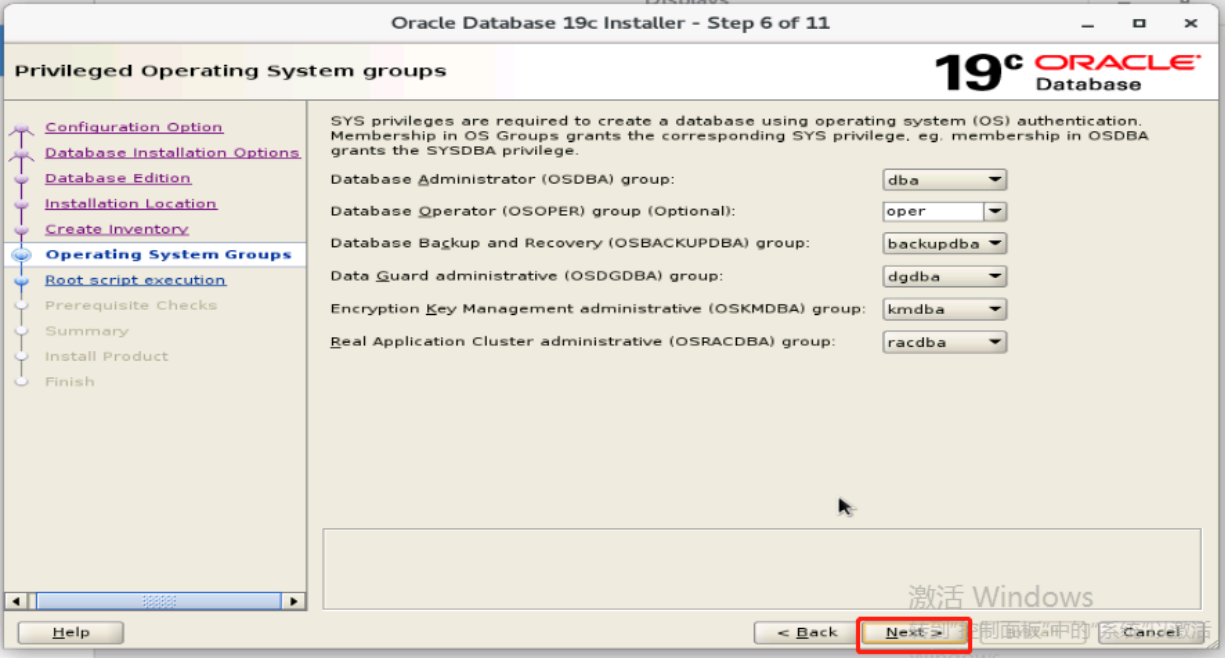Screen dimensions: 1225x658
Task: Select Operating System Groups step
Action: click(x=169, y=255)
